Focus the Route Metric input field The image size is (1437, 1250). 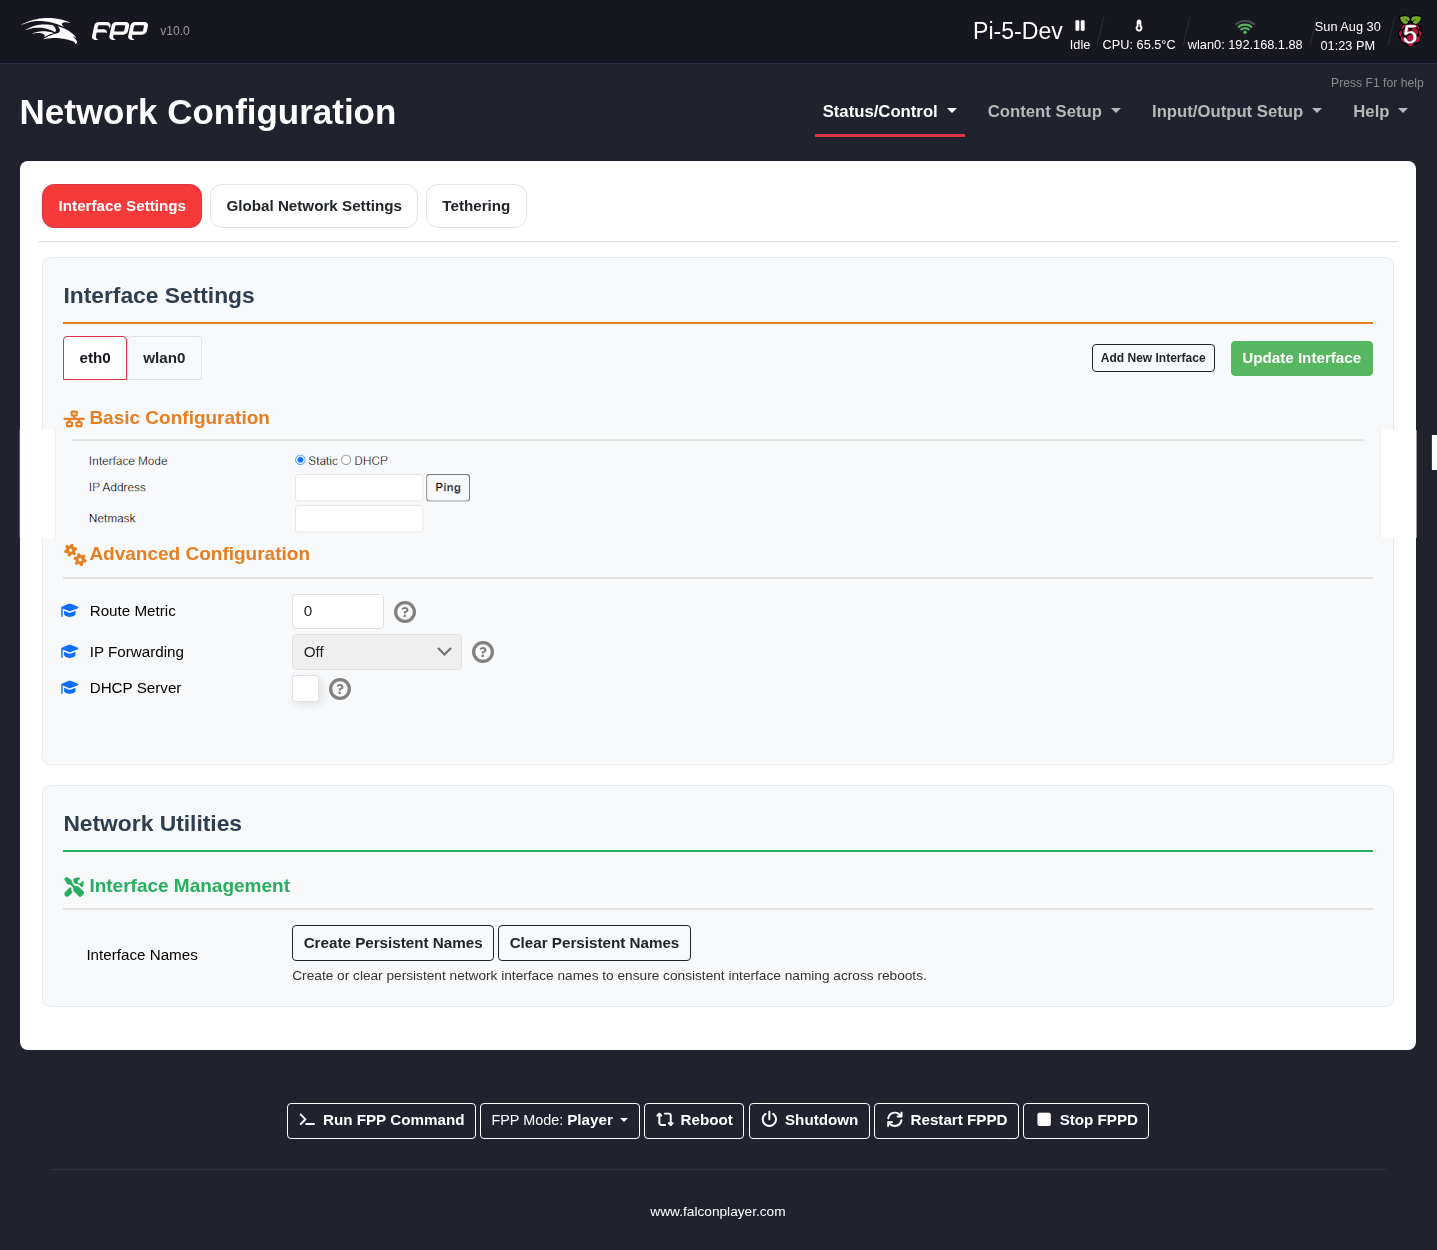(338, 611)
